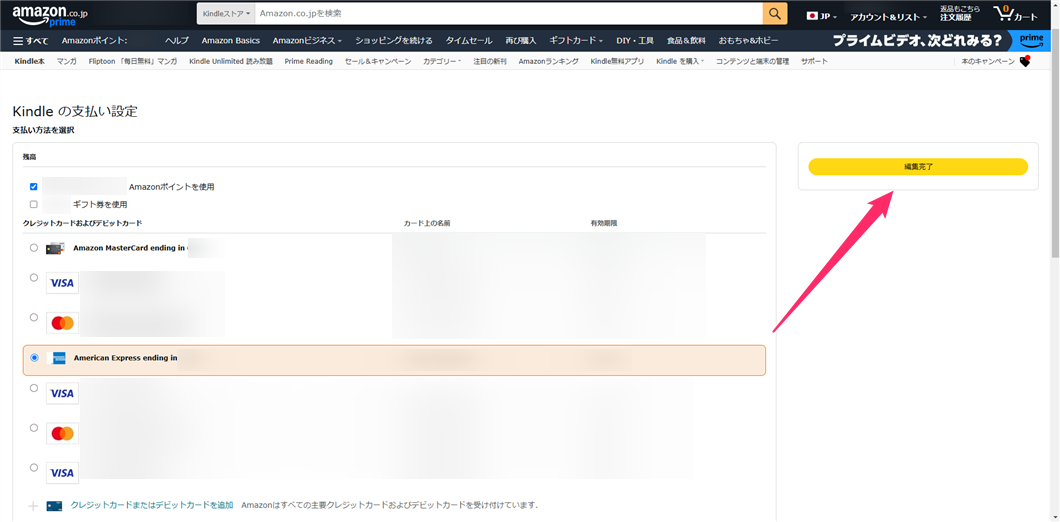Open DIY・工具 in the nav bar
The image size is (1060, 522).
click(x=635, y=41)
